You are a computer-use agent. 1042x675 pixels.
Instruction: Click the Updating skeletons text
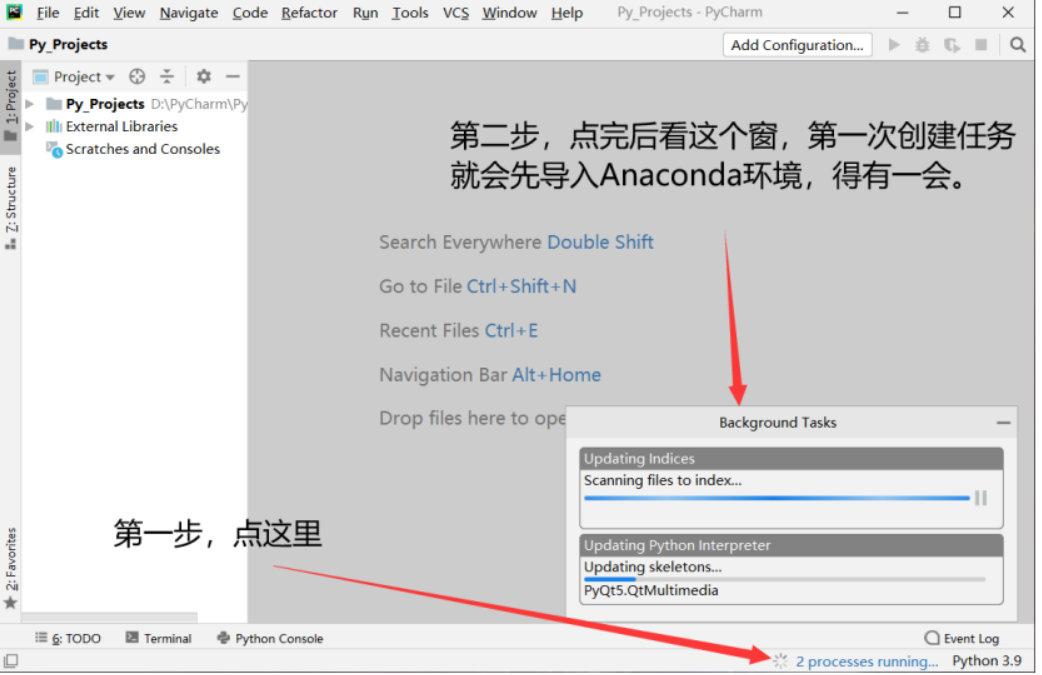coord(653,567)
